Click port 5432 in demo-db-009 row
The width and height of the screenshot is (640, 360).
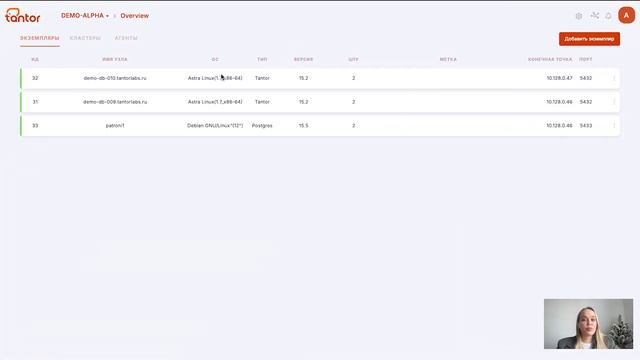[586, 102]
